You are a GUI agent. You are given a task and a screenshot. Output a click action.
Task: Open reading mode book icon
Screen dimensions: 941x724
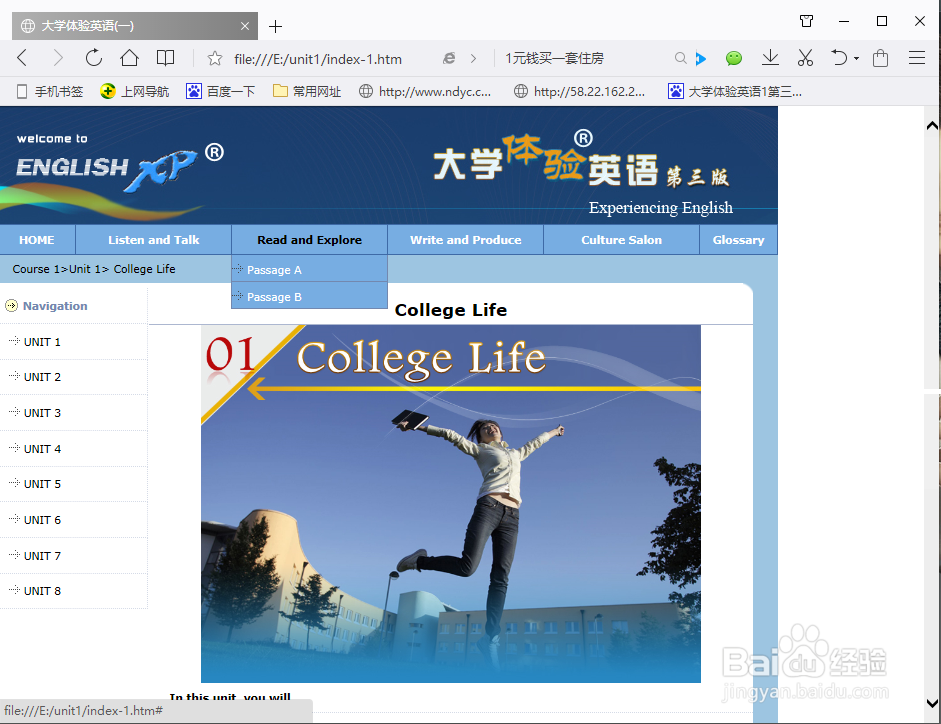[165, 58]
